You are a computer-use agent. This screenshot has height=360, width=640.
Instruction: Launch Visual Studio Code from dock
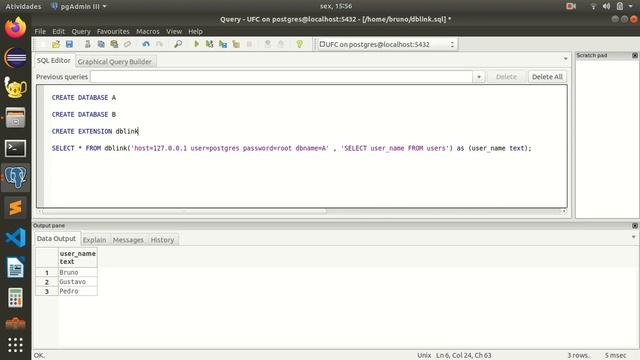click(16, 238)
